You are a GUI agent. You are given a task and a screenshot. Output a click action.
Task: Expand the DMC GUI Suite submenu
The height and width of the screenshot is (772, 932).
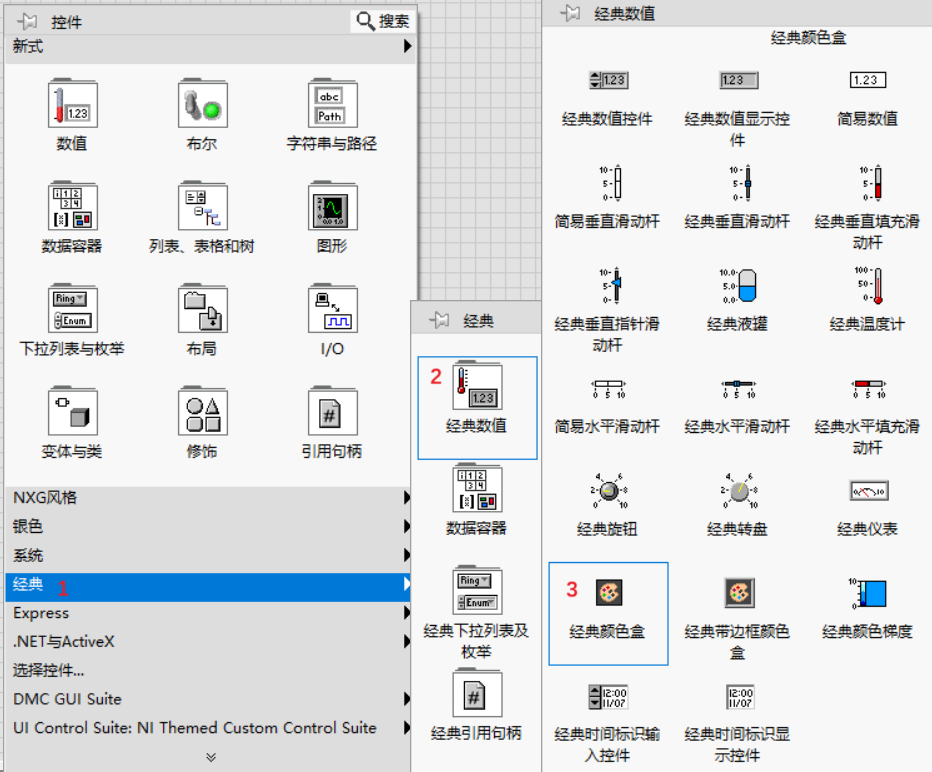(407, 699)
